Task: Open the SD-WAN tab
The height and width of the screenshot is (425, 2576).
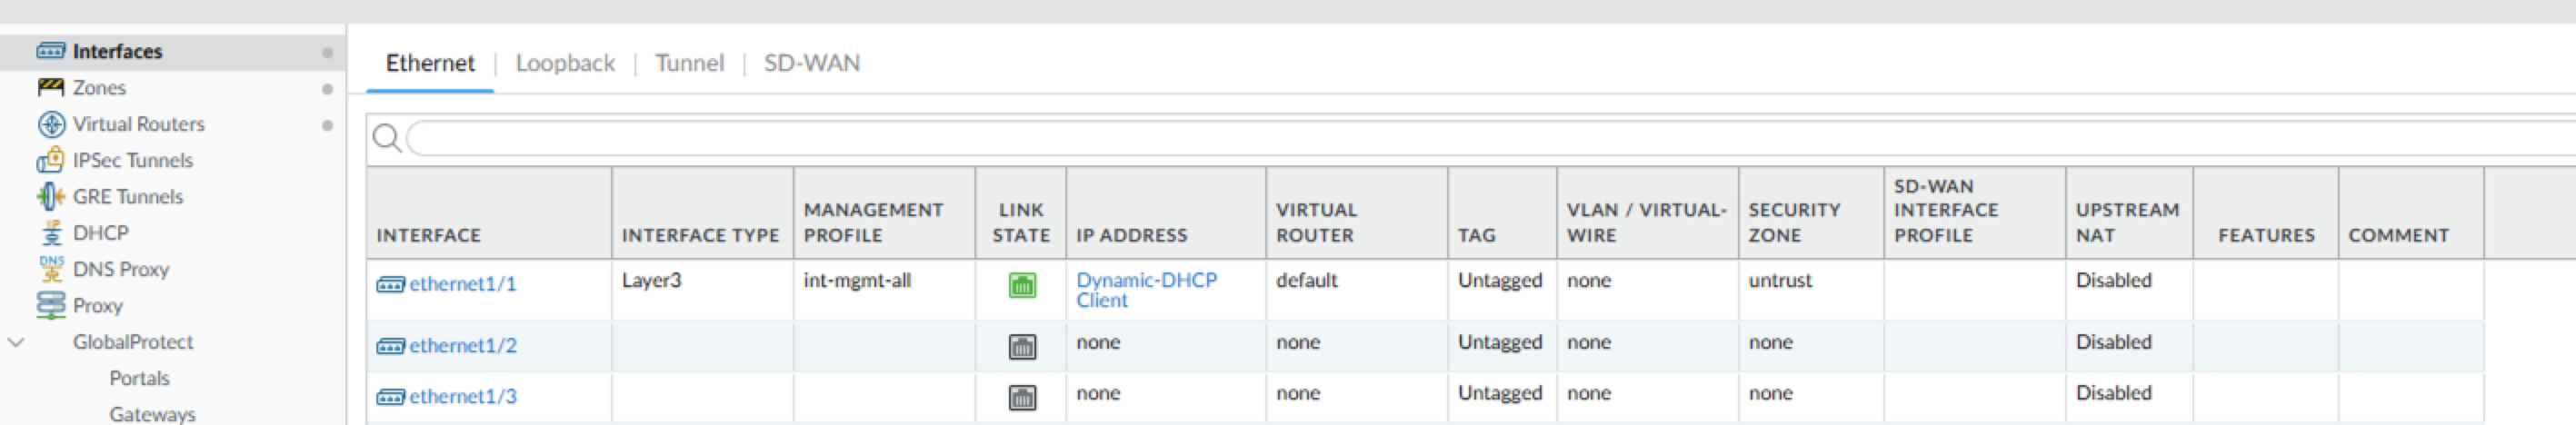Action: 811,63
